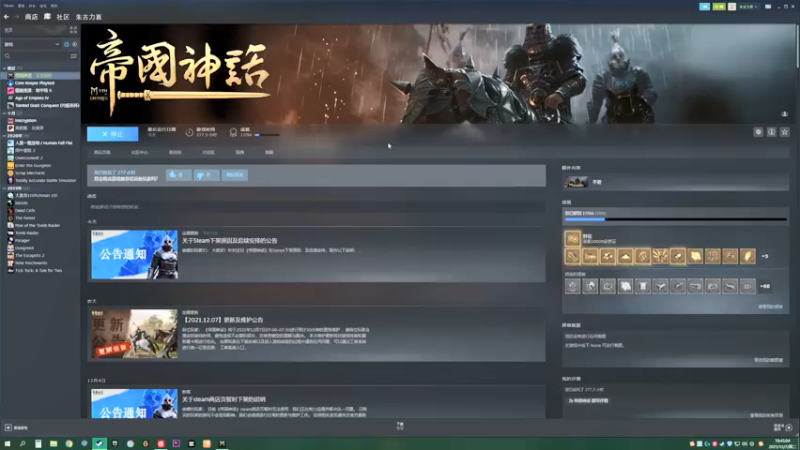Collapse the 最近 recent games group
The height and width of the screenshot is (450, 800).
(11, 68)
